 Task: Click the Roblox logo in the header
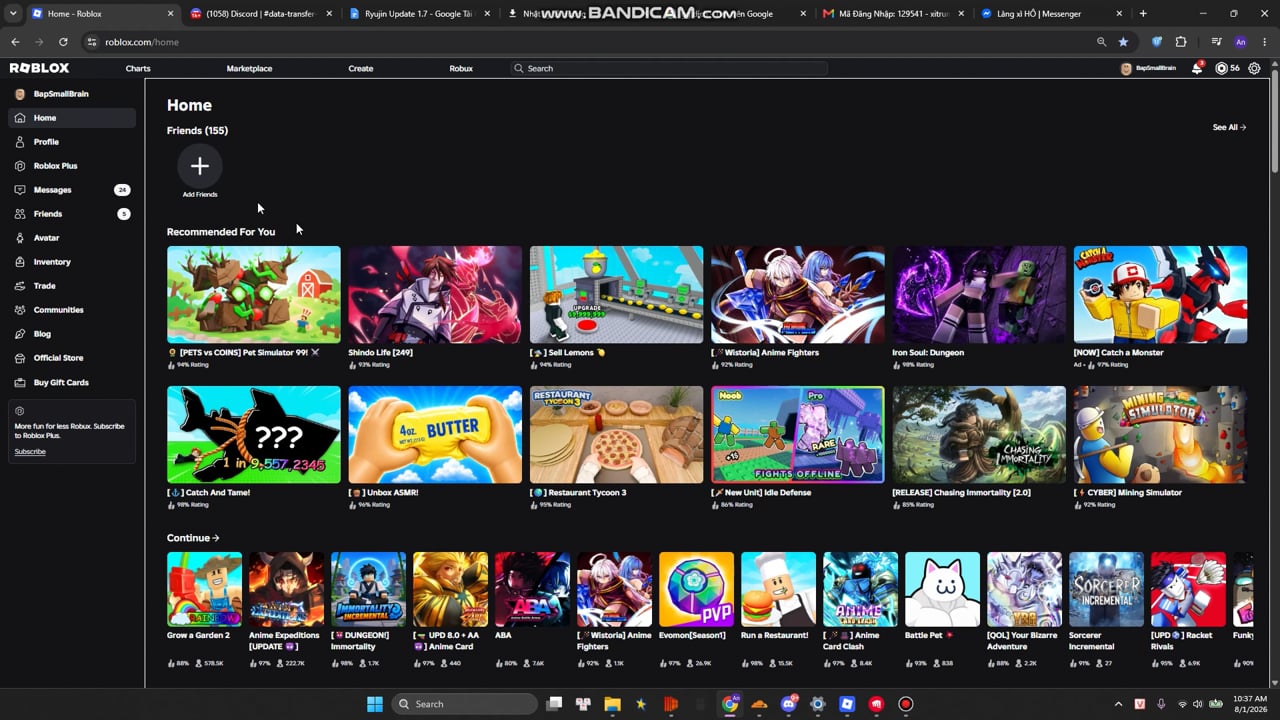coord(40,68)
